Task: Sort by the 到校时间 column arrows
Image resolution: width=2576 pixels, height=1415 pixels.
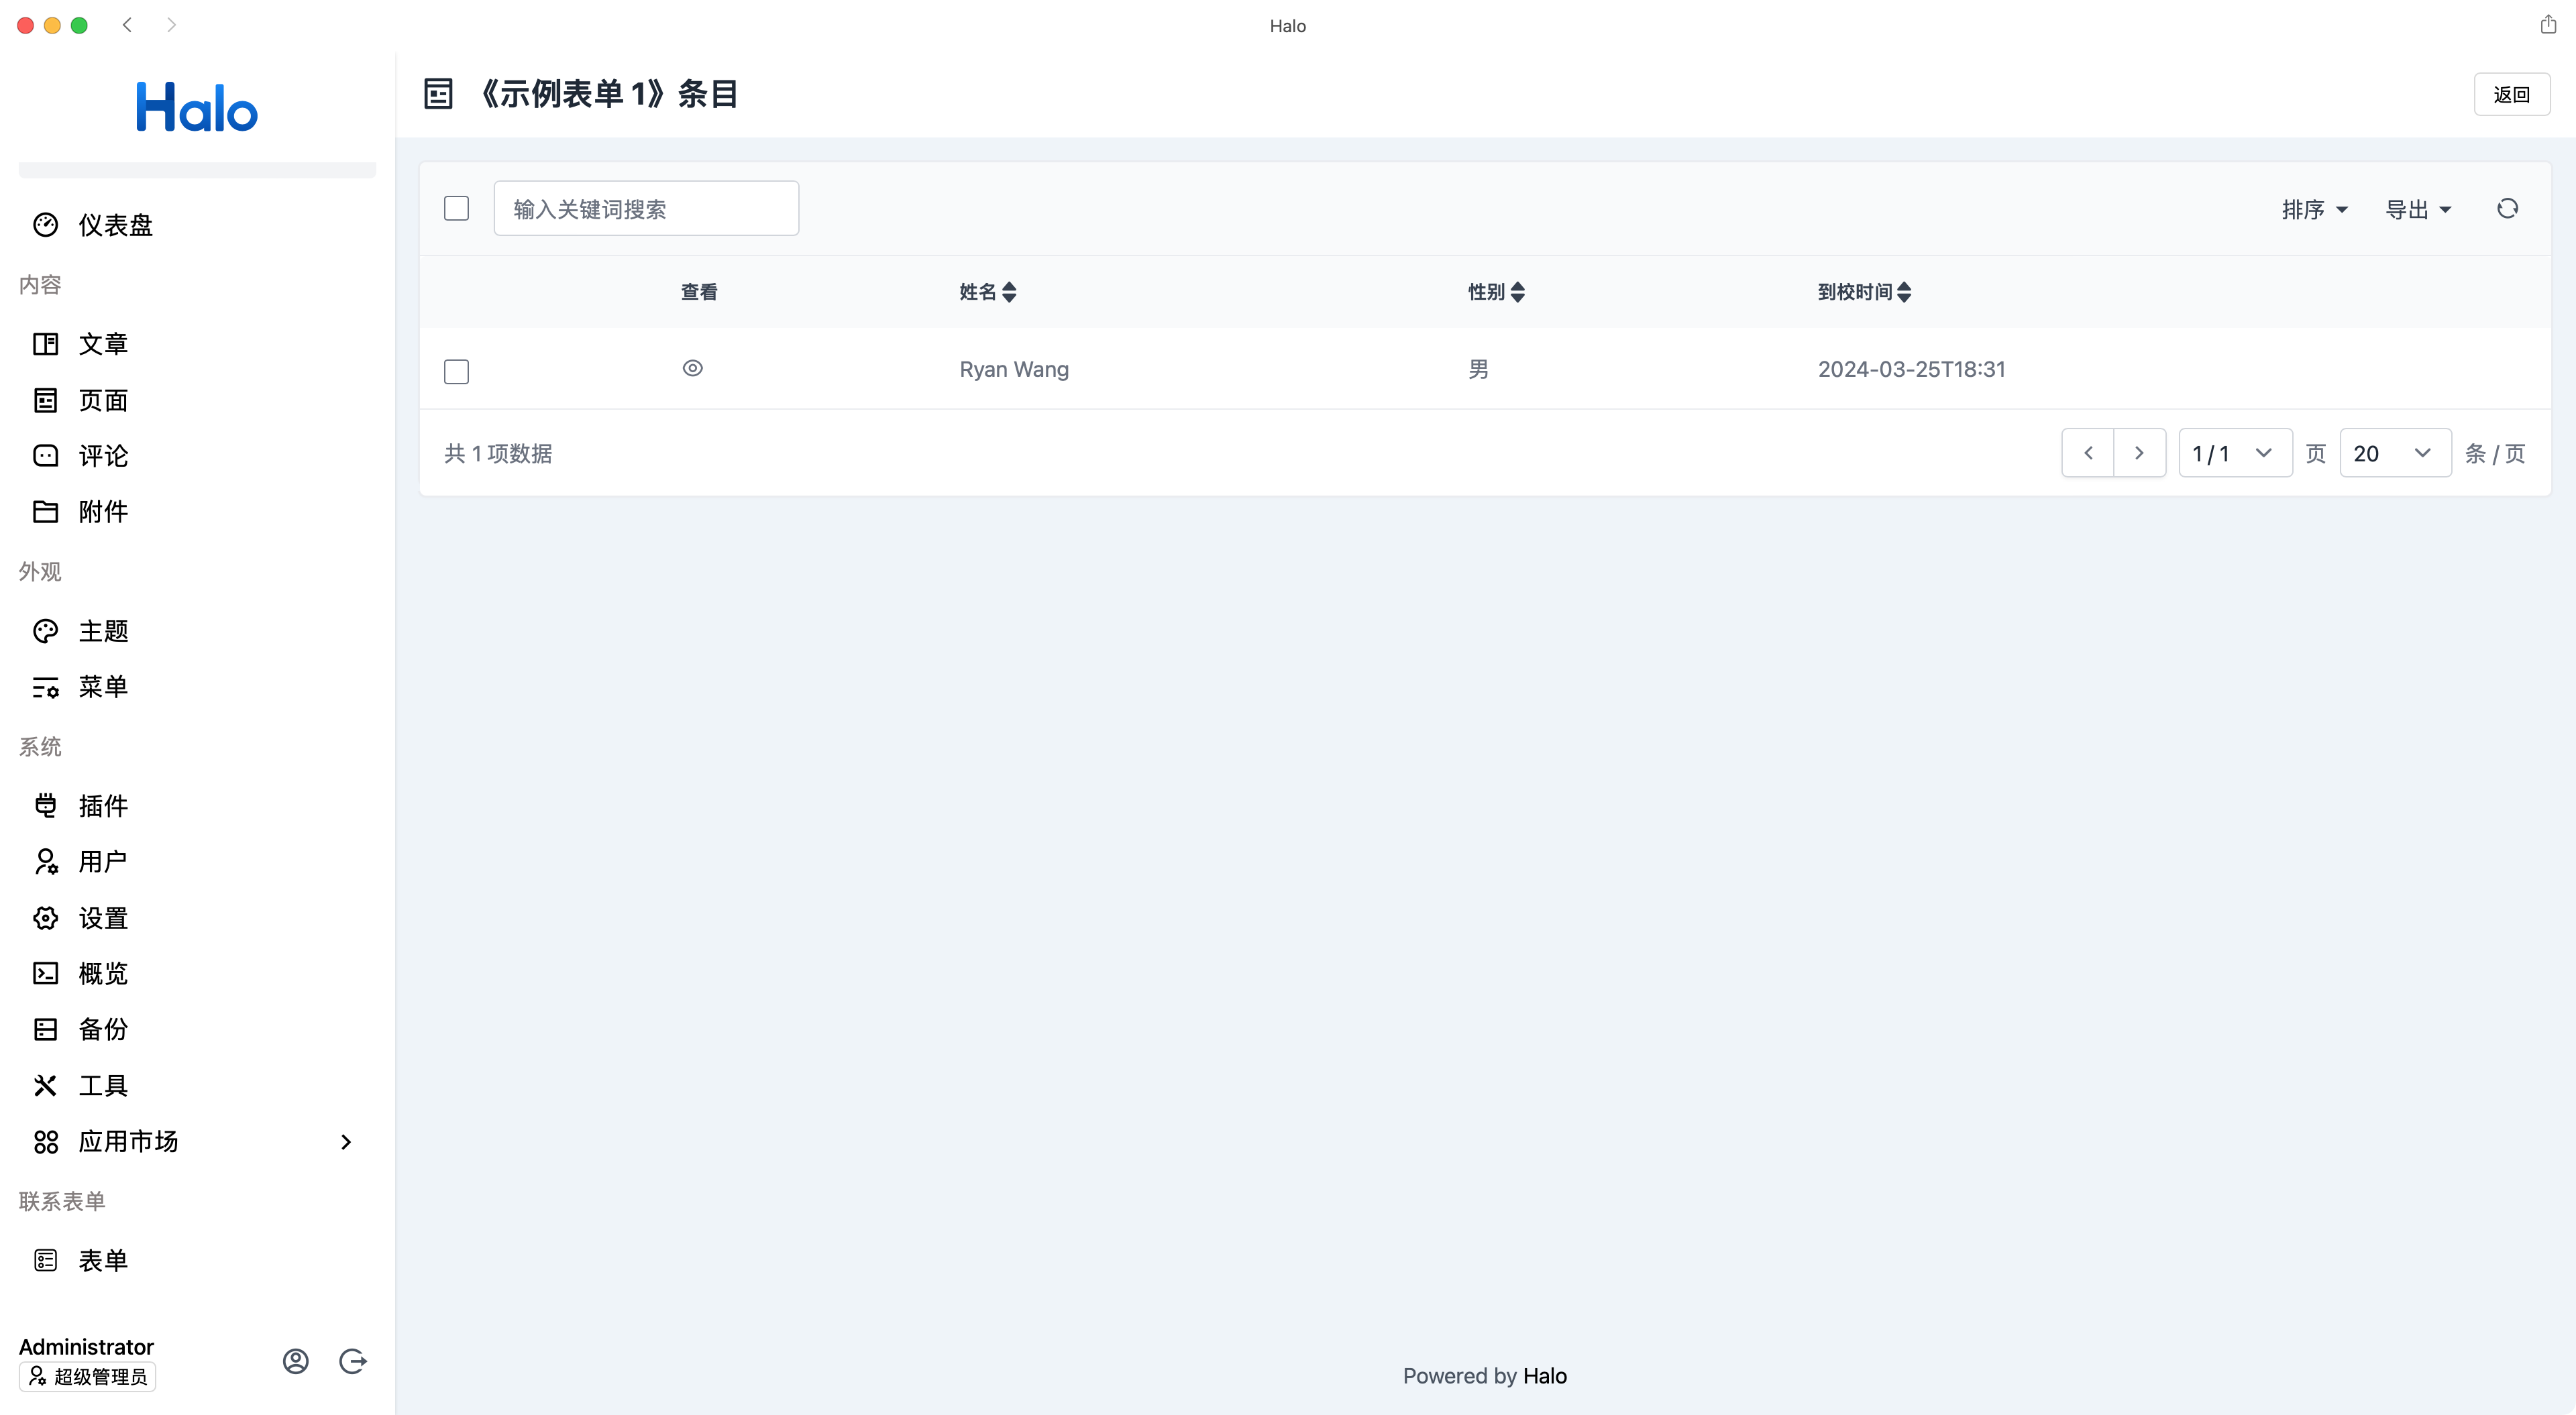Action: point(1904,292)
